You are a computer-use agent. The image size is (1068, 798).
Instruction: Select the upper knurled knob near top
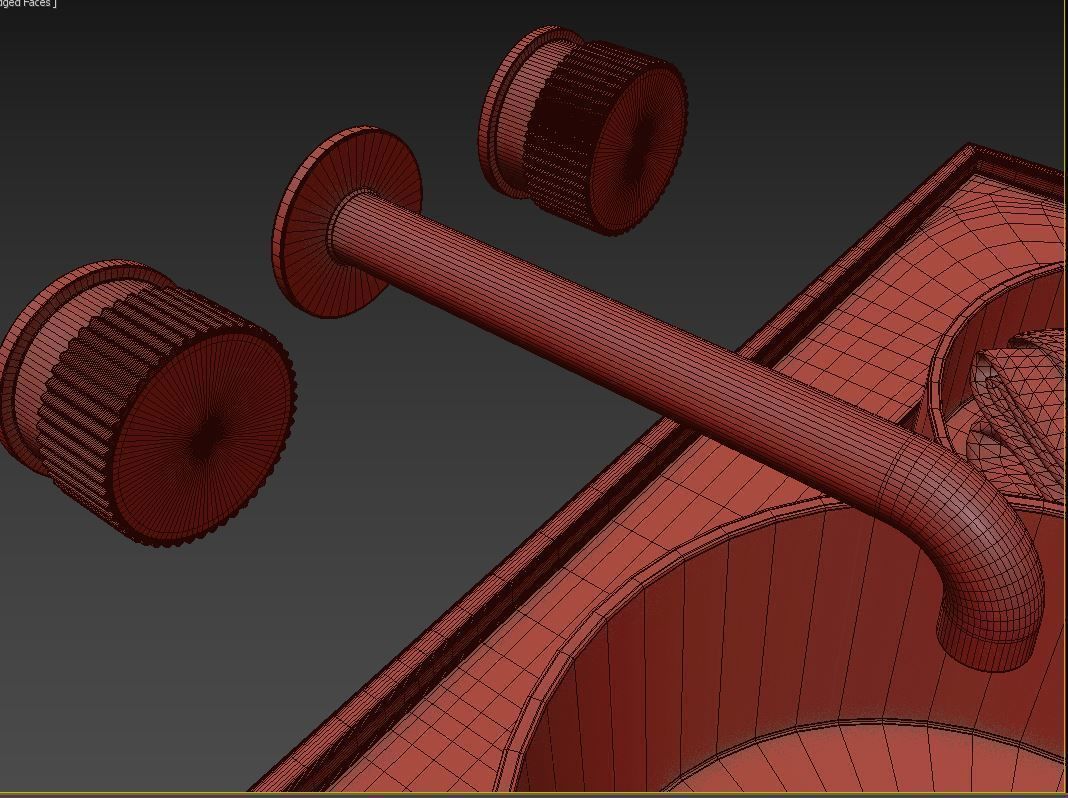click(583, 131)
